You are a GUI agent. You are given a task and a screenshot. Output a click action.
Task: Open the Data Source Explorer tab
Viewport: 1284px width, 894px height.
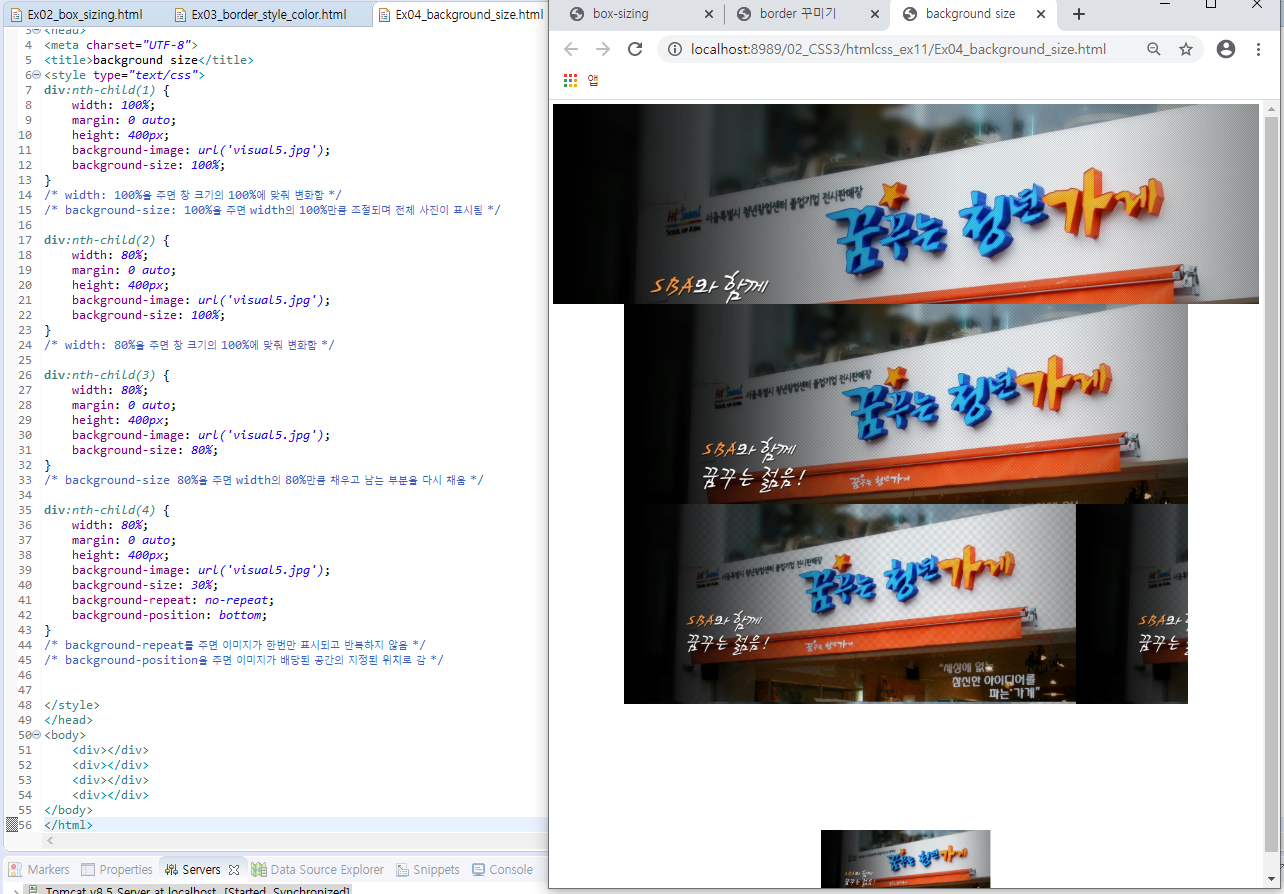click(317, 869)
